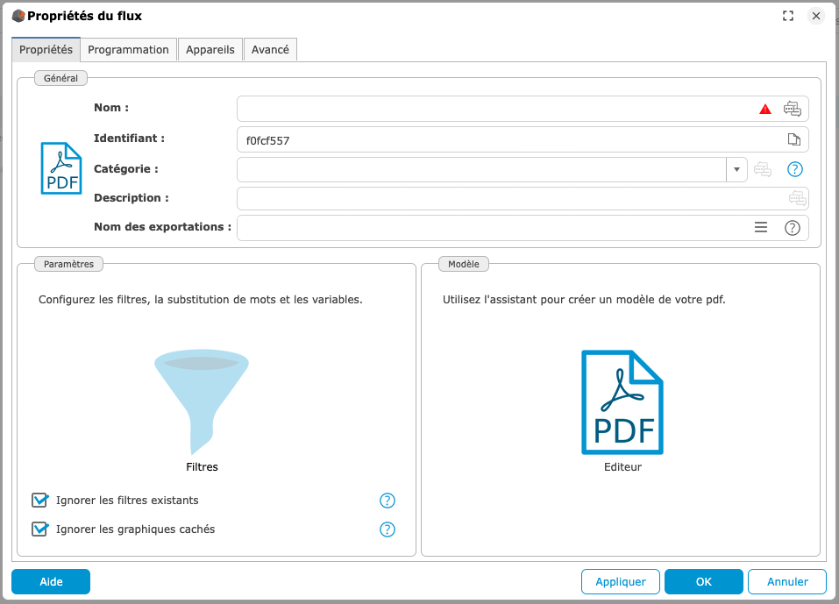Confirm with the OK button
Image resolution: width=839 pixels, height=604 pixels.
(x=703, y=582)
